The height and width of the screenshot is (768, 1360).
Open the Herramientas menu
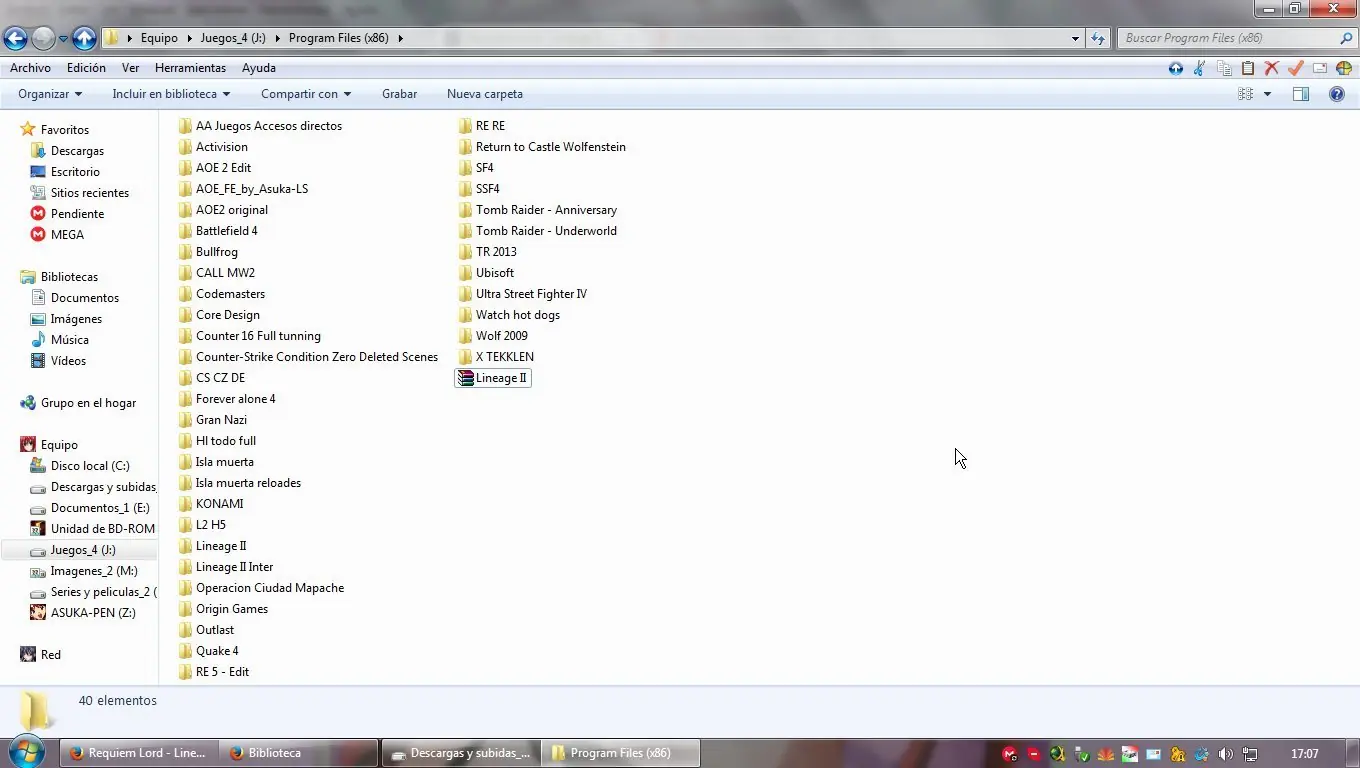[x=190, y=68]
